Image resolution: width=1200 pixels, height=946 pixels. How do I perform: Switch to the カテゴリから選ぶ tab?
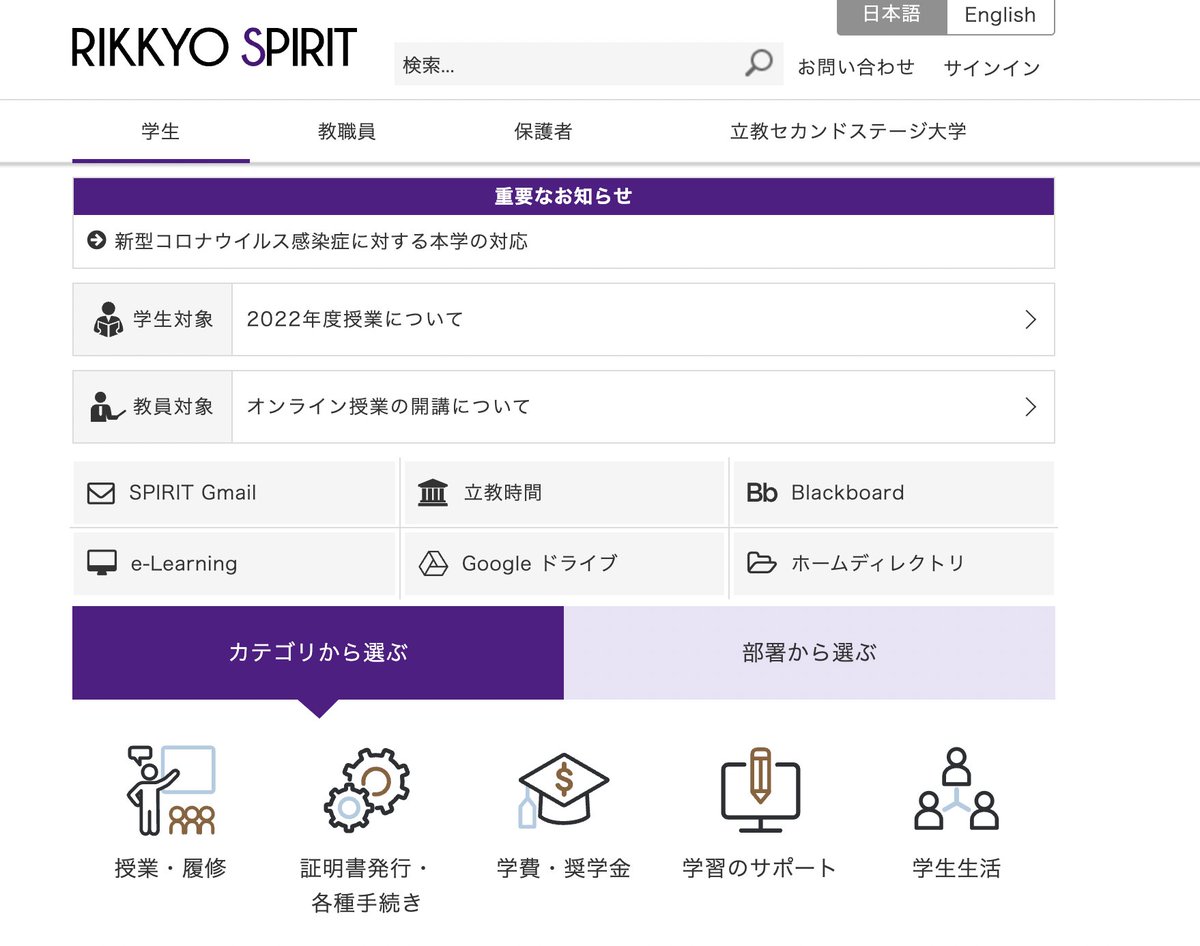coord(318,653)
